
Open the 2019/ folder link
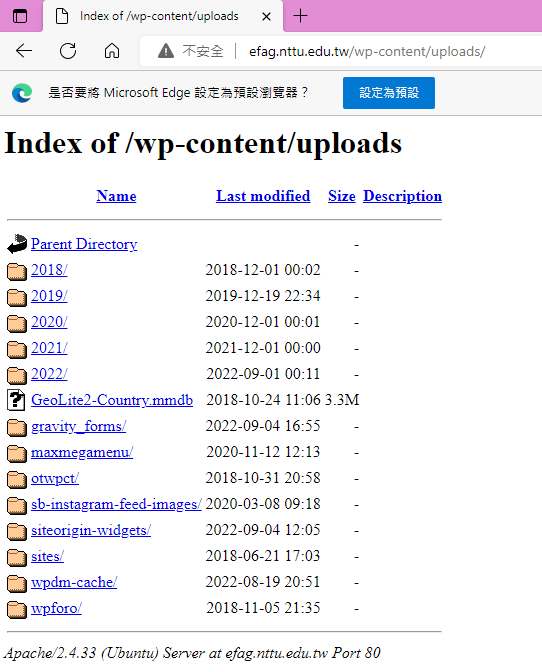tap(49, 296)
